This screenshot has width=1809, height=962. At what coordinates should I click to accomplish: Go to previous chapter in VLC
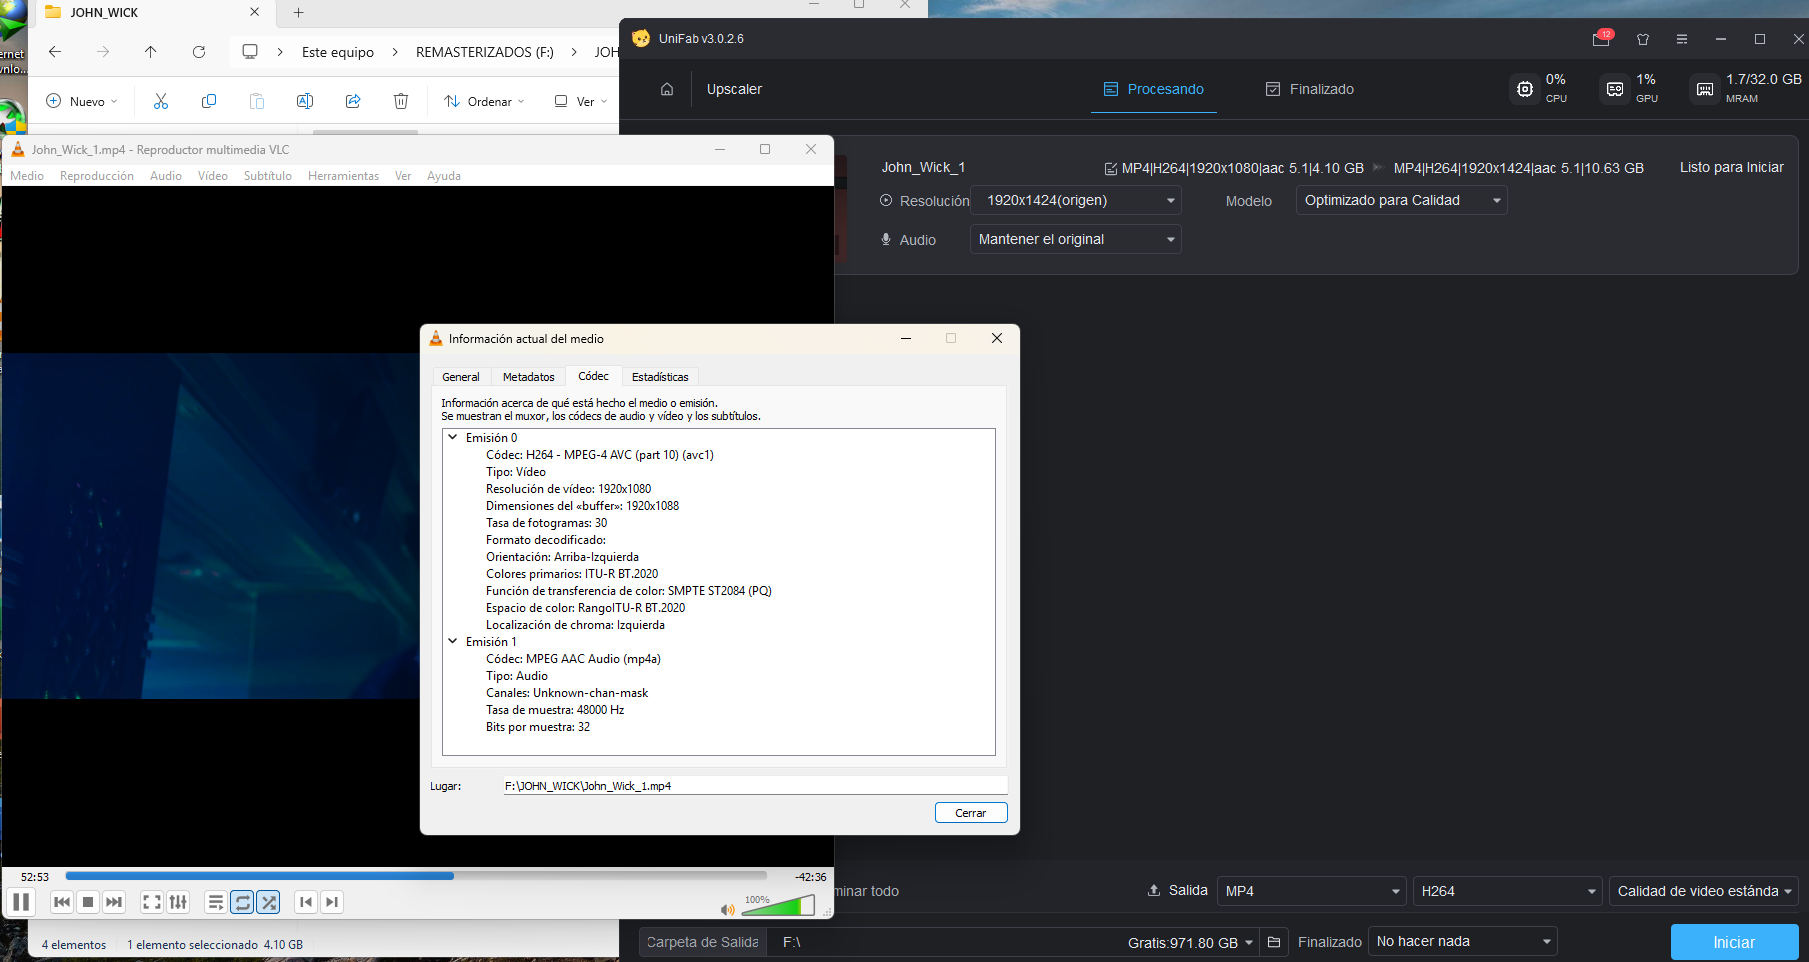pos(306,902)
